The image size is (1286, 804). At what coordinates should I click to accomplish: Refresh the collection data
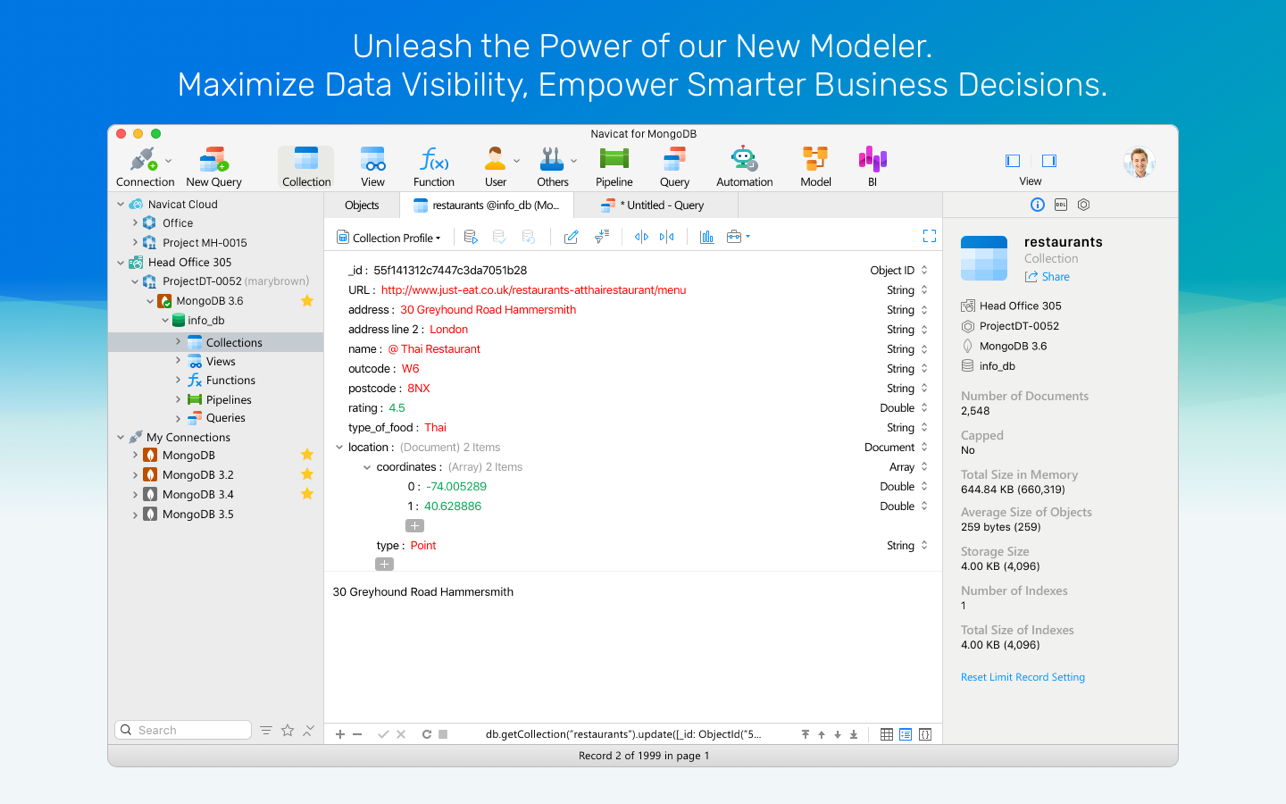click(x=426, y=734)
